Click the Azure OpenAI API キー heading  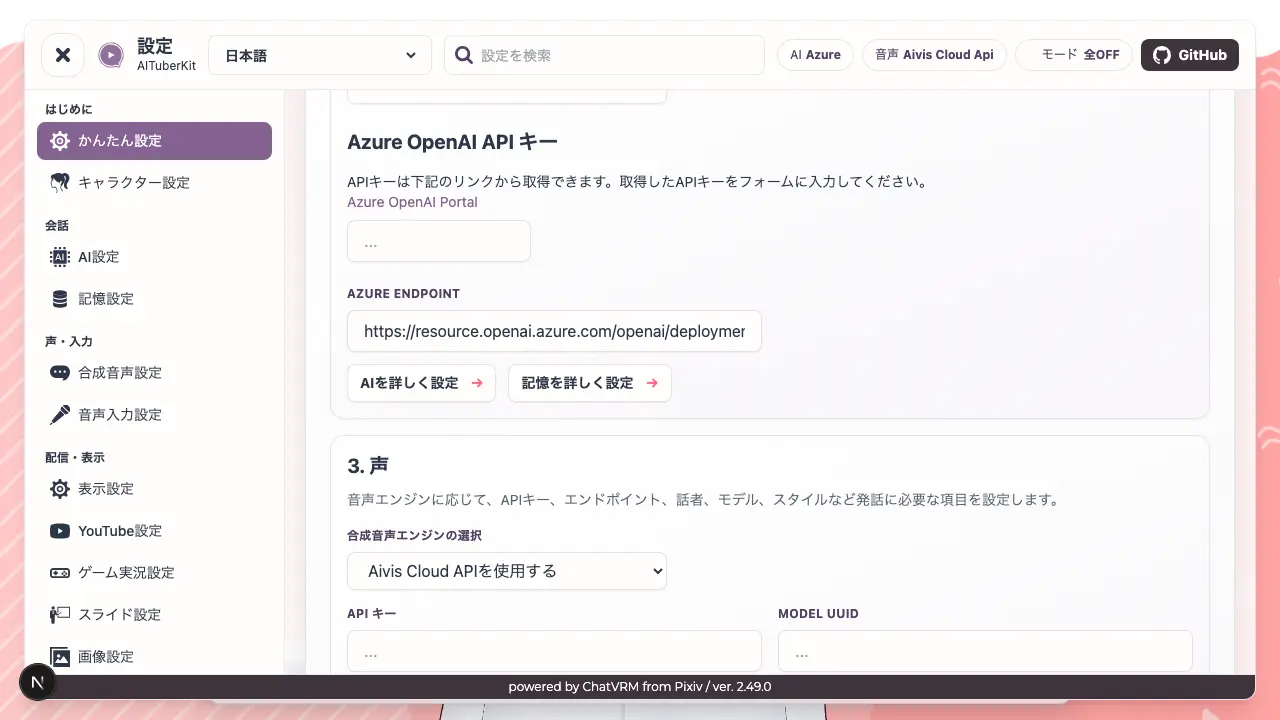(x=452, y=142)
